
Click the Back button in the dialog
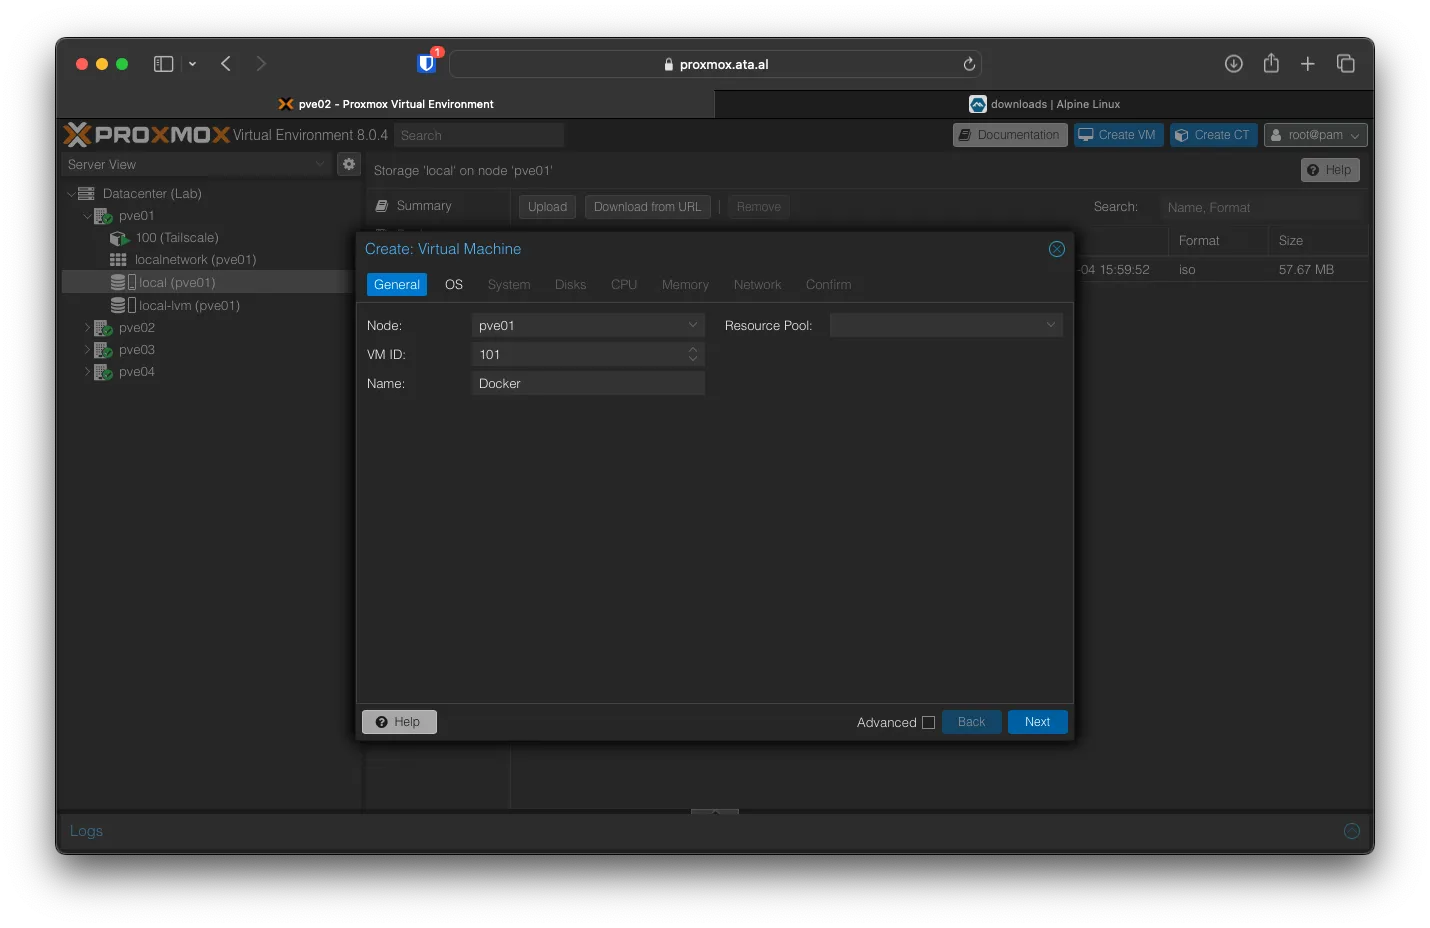(x=972, y=722)
